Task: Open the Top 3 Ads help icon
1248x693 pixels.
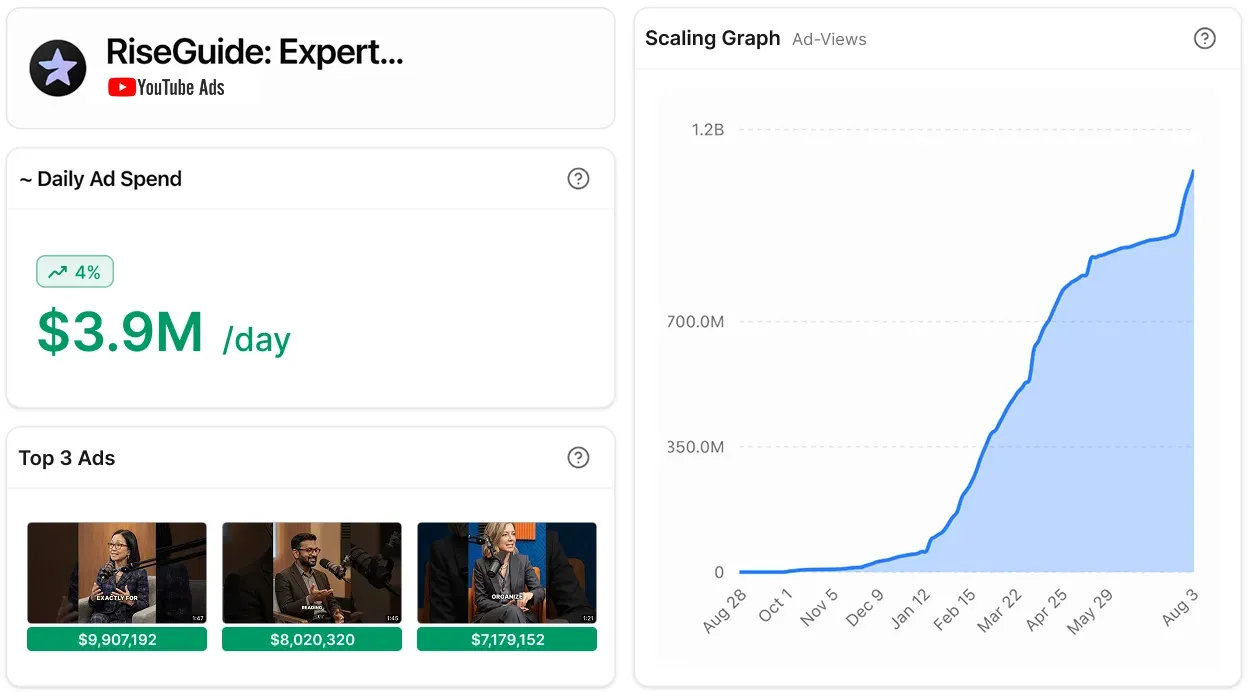Action: 578,457
